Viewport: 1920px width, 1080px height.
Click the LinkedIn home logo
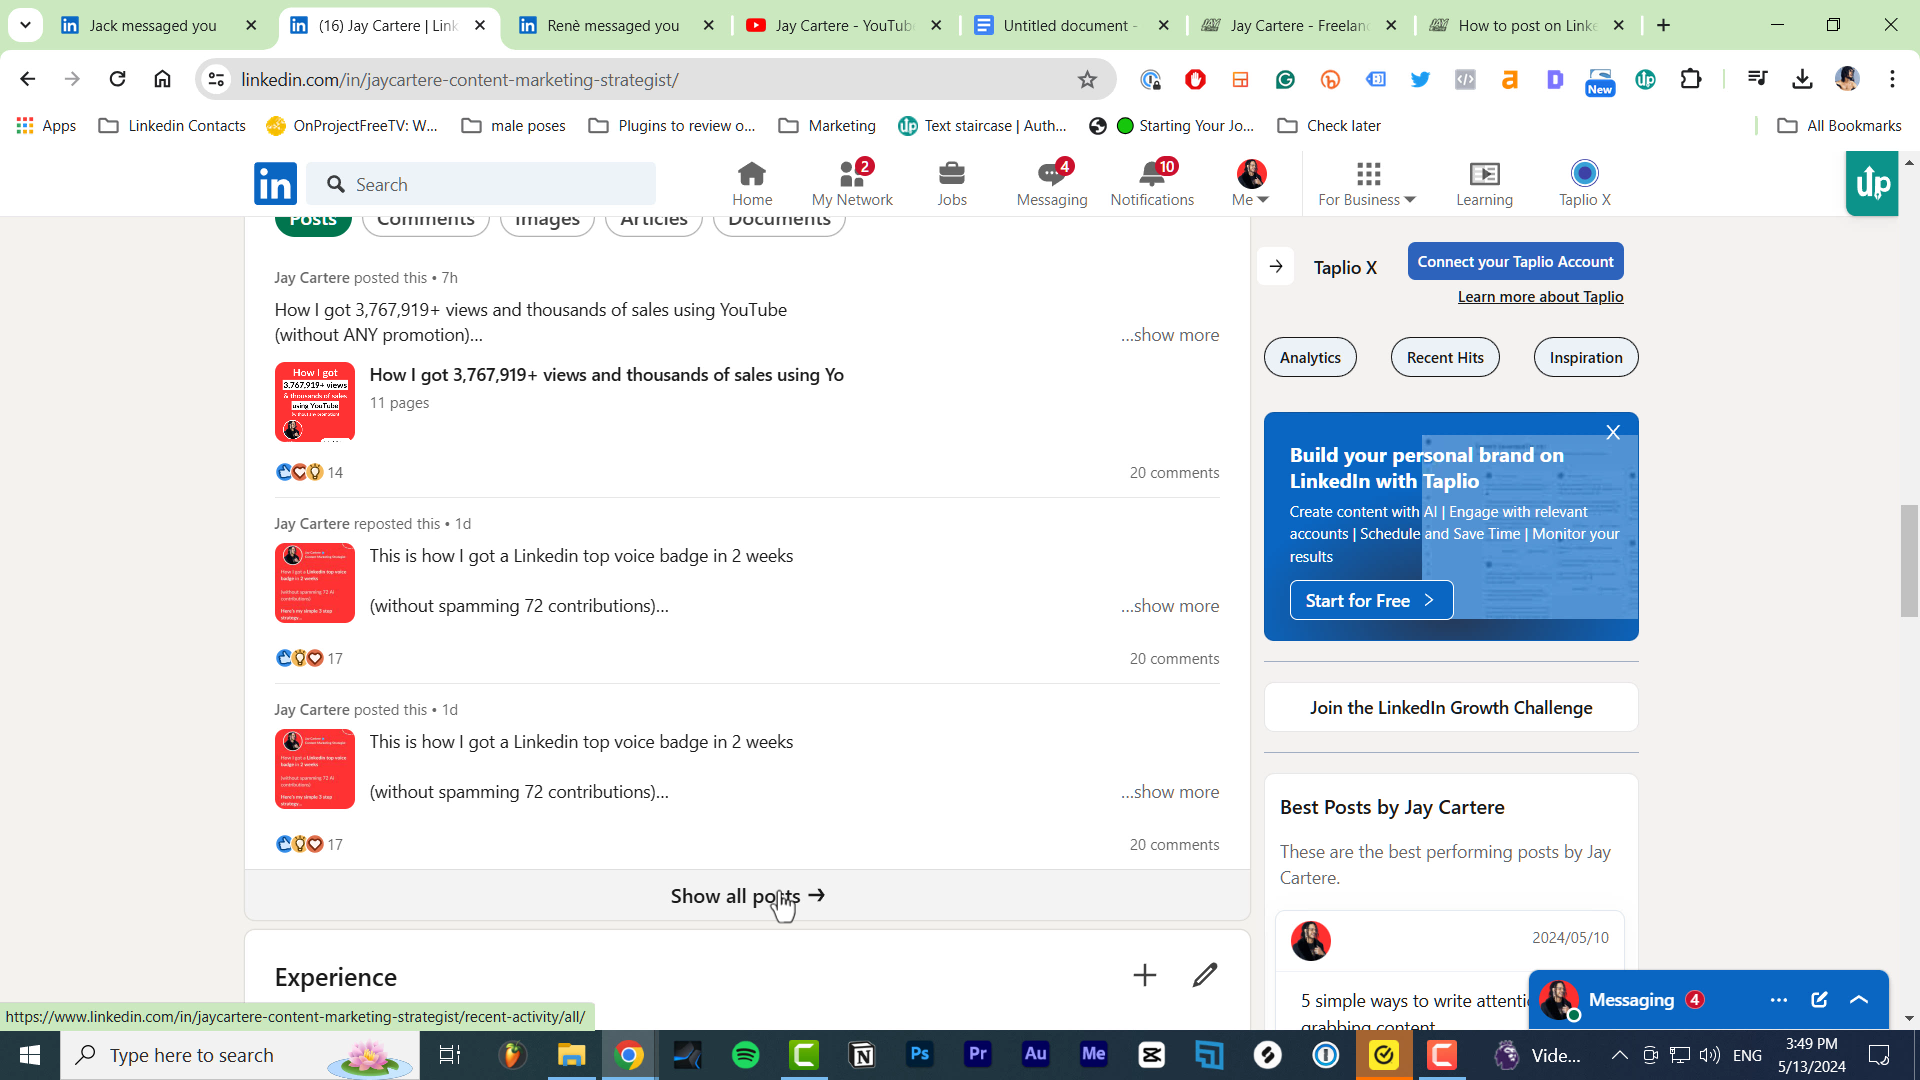point(274,183)
